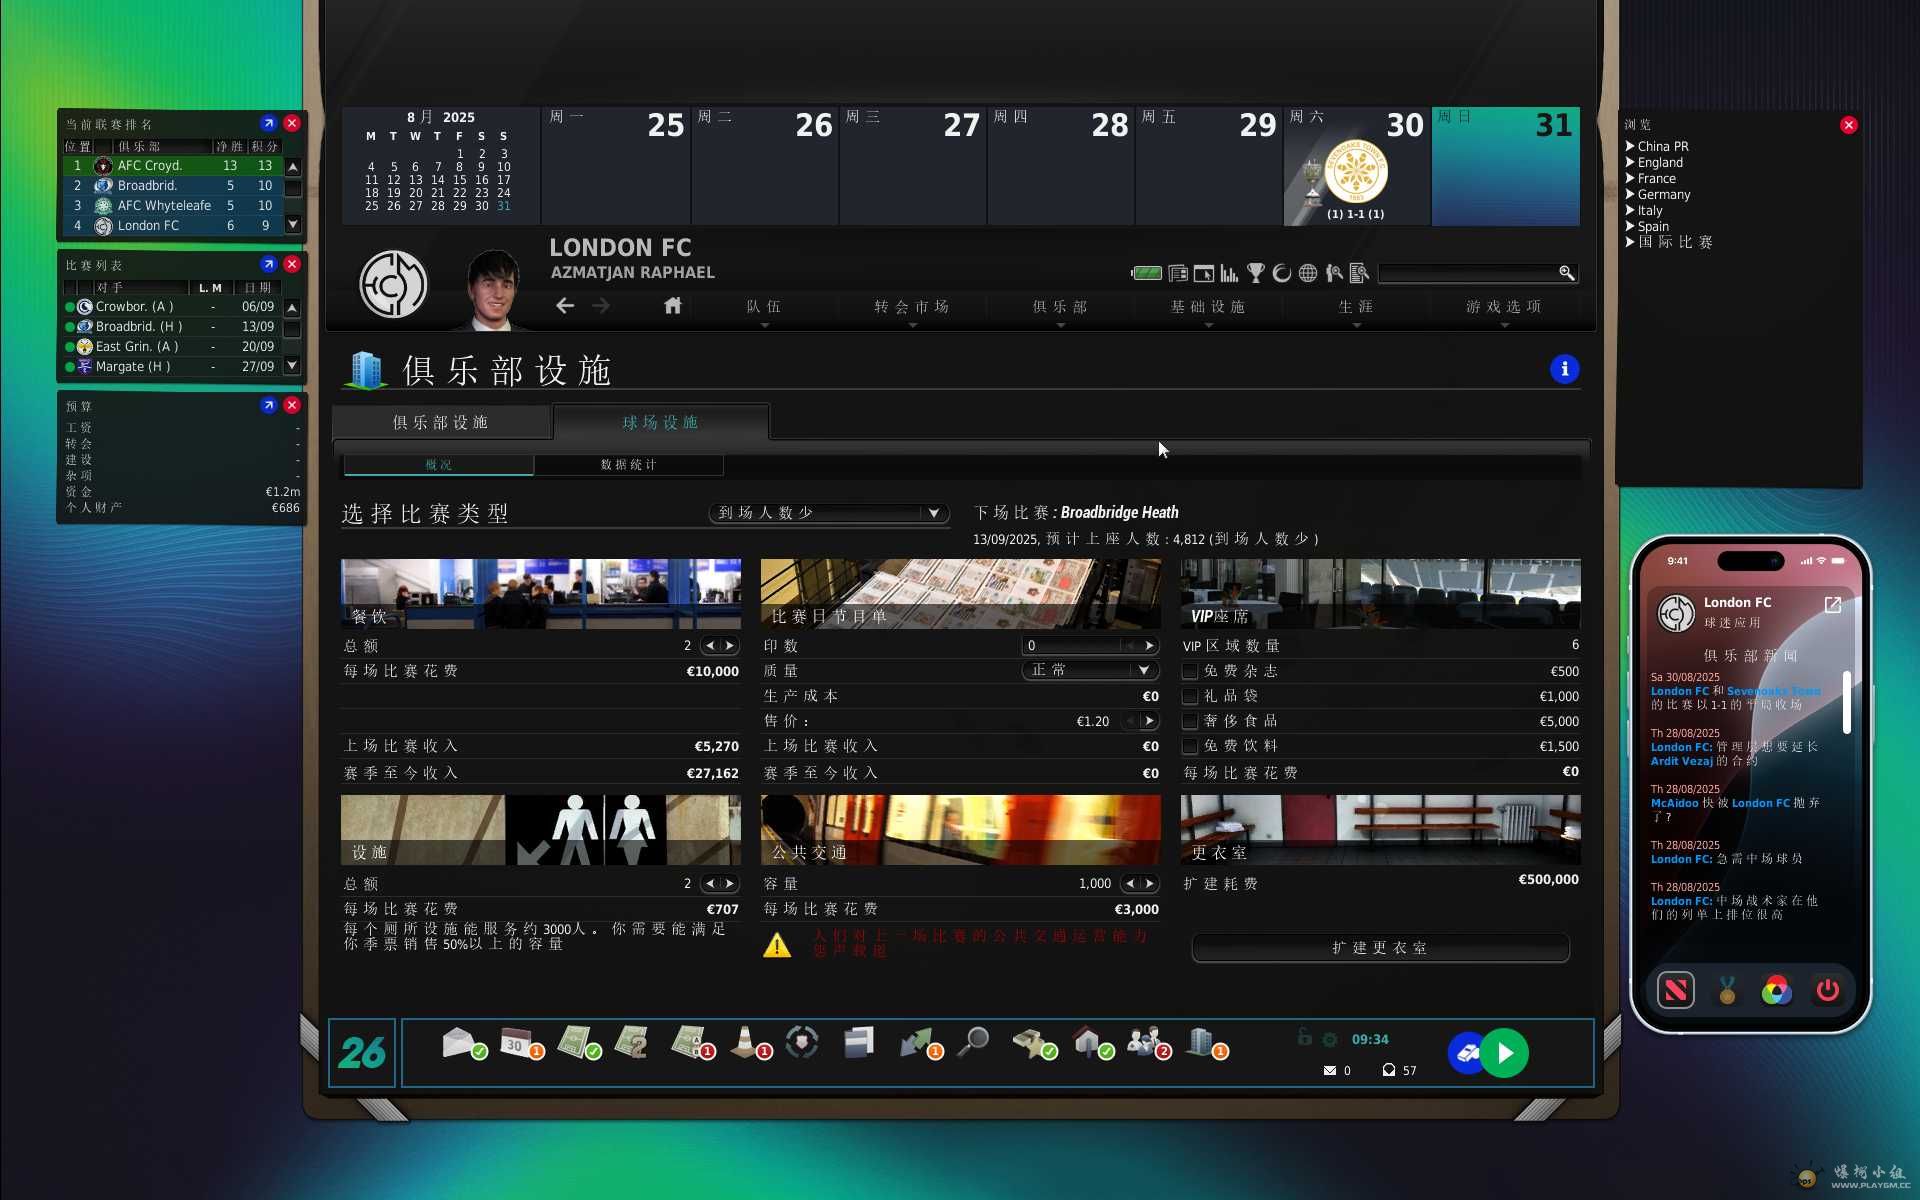1920x1200 pixels.
Task: Click the blue information icon
Action: [1564, 369]
